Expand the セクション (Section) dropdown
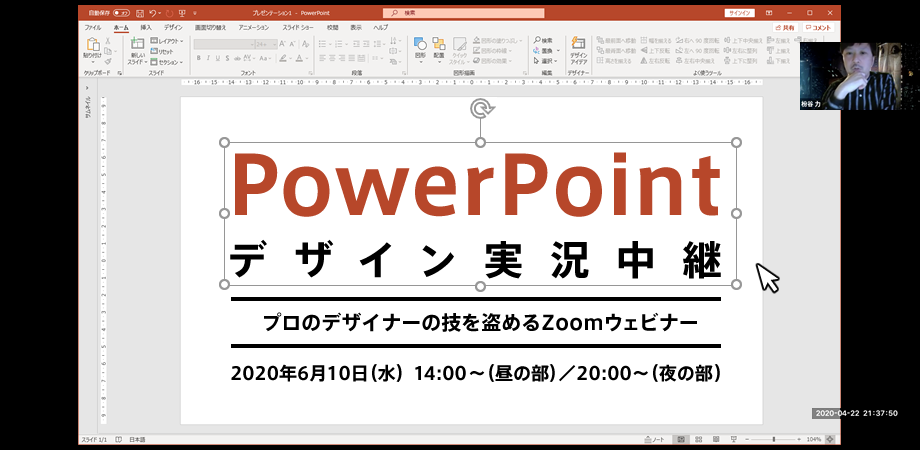The width and height of the screenshot is (920, 450). 167,62
